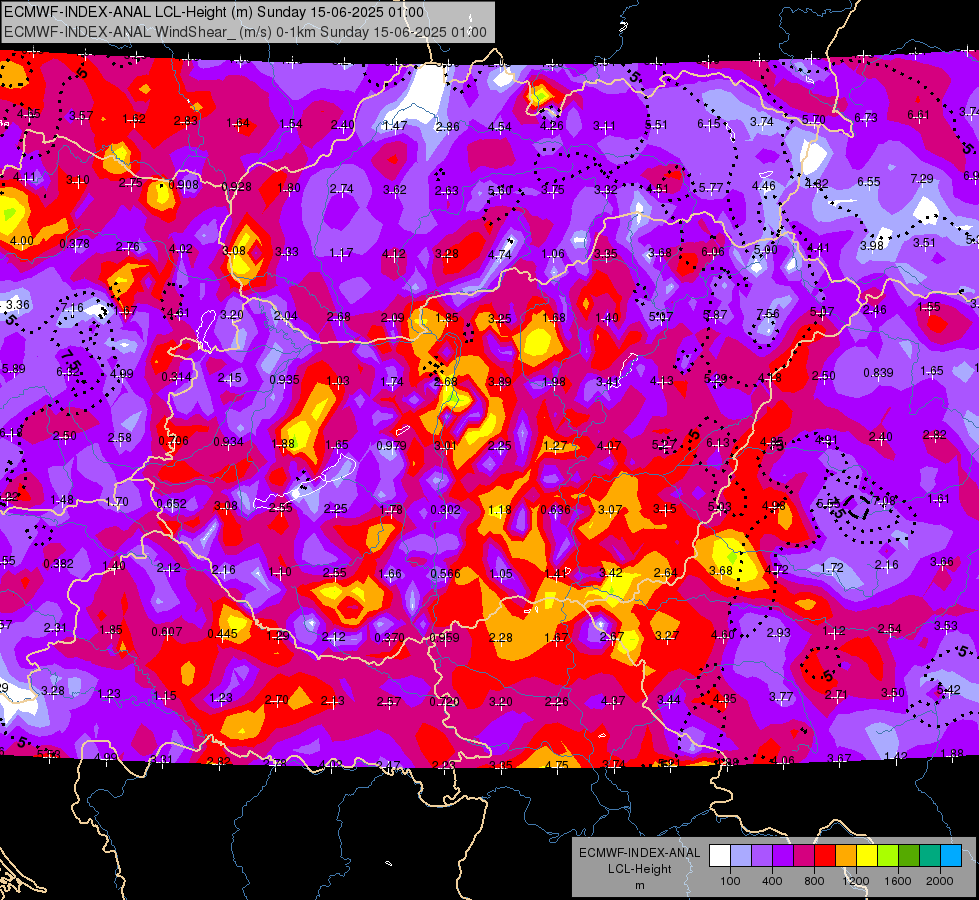The height and width of the screenshot is (900, 979).
Task: Click the wind shear value 0.566
Action: 445,573
